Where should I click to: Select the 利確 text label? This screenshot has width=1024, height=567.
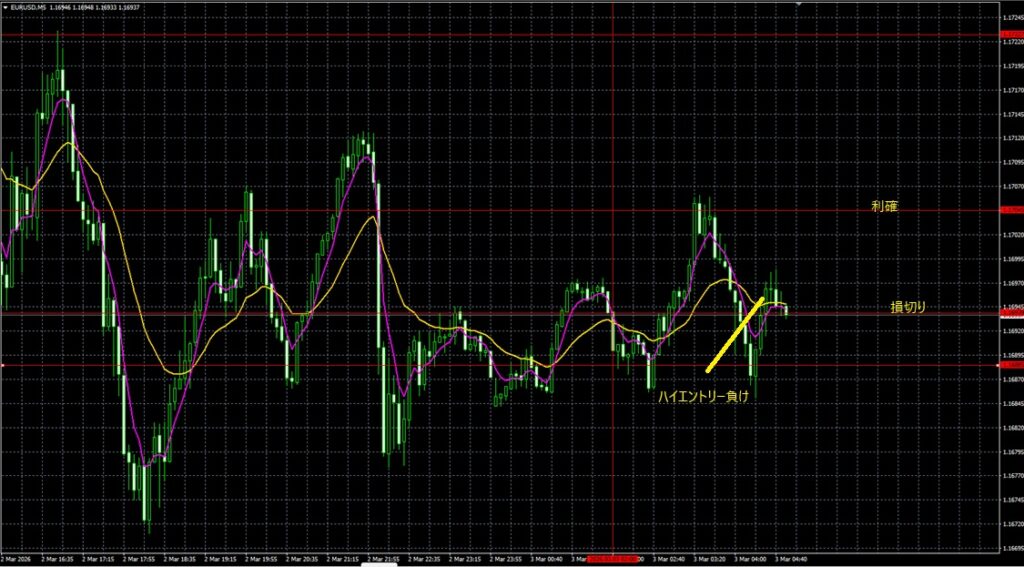[884, 206]
